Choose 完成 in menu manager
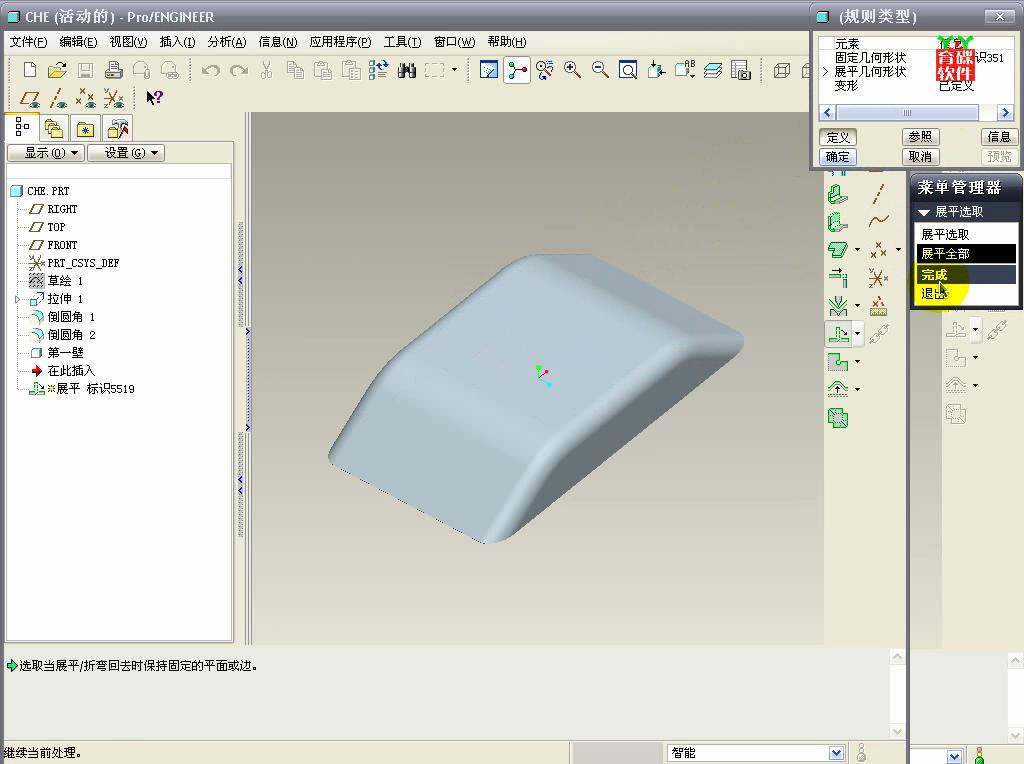This screenshot has height=764, width=1024. [x=966, y=275]
